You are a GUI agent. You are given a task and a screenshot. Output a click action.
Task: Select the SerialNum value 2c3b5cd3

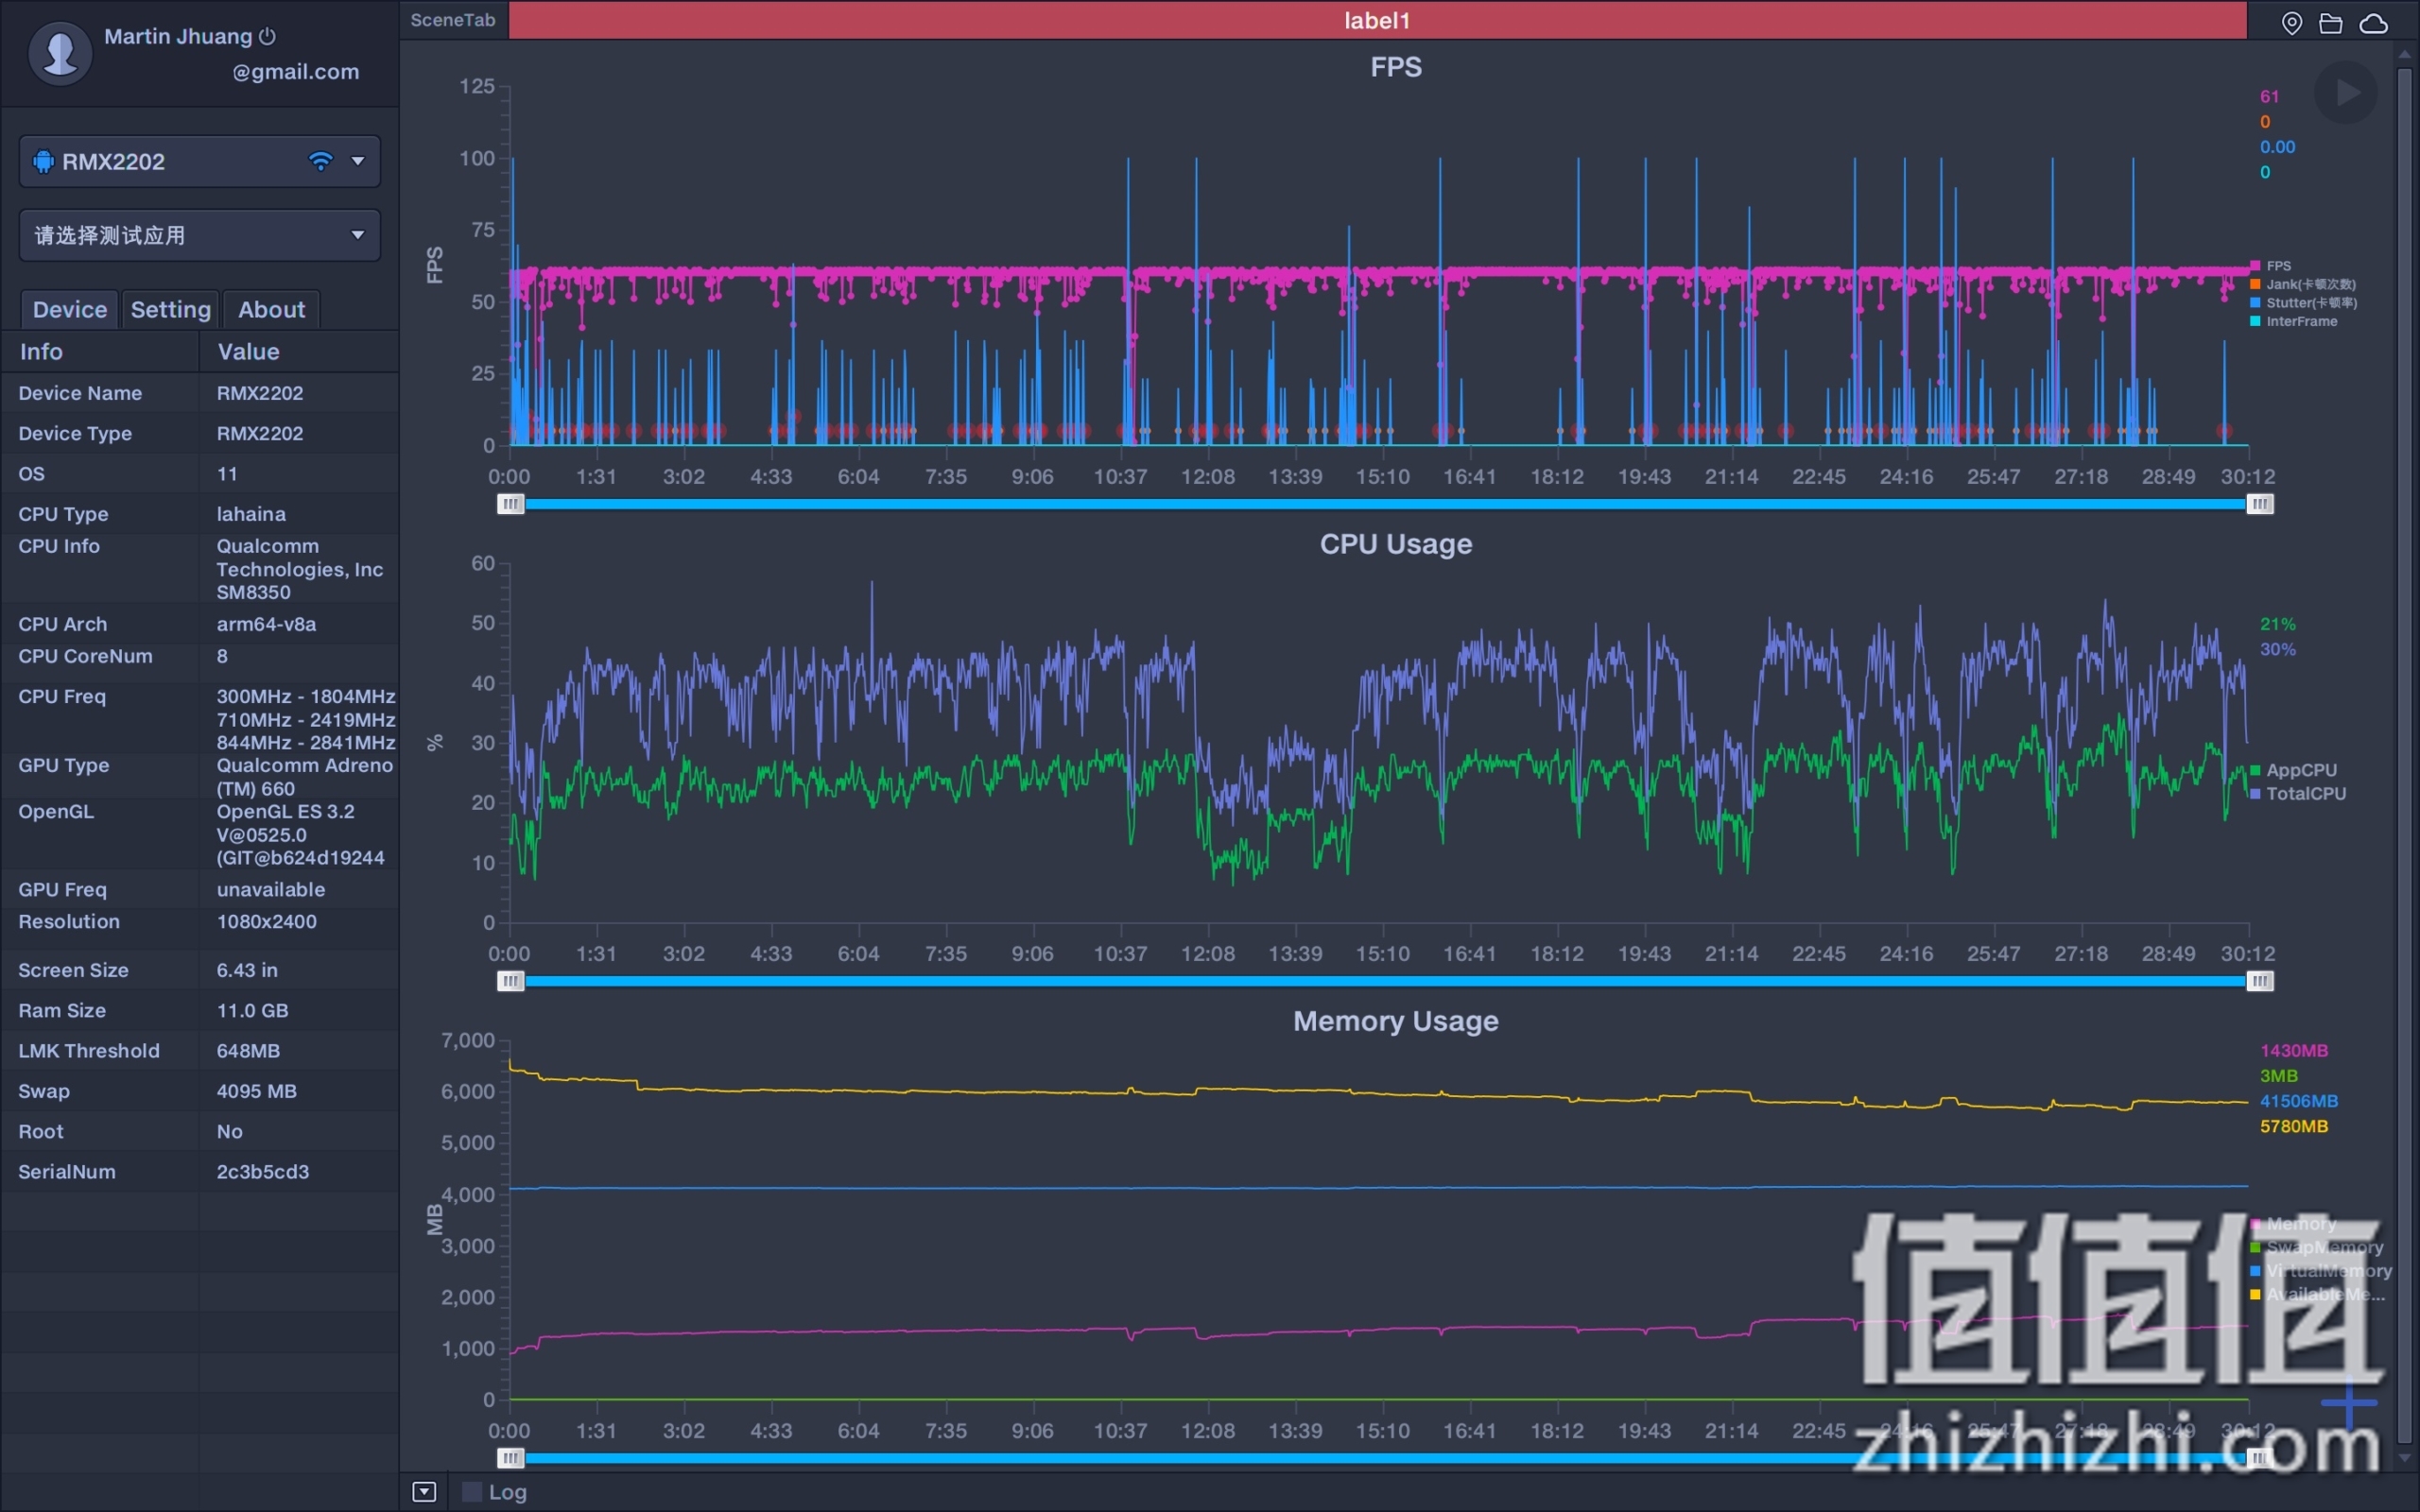coord(263,1171)
